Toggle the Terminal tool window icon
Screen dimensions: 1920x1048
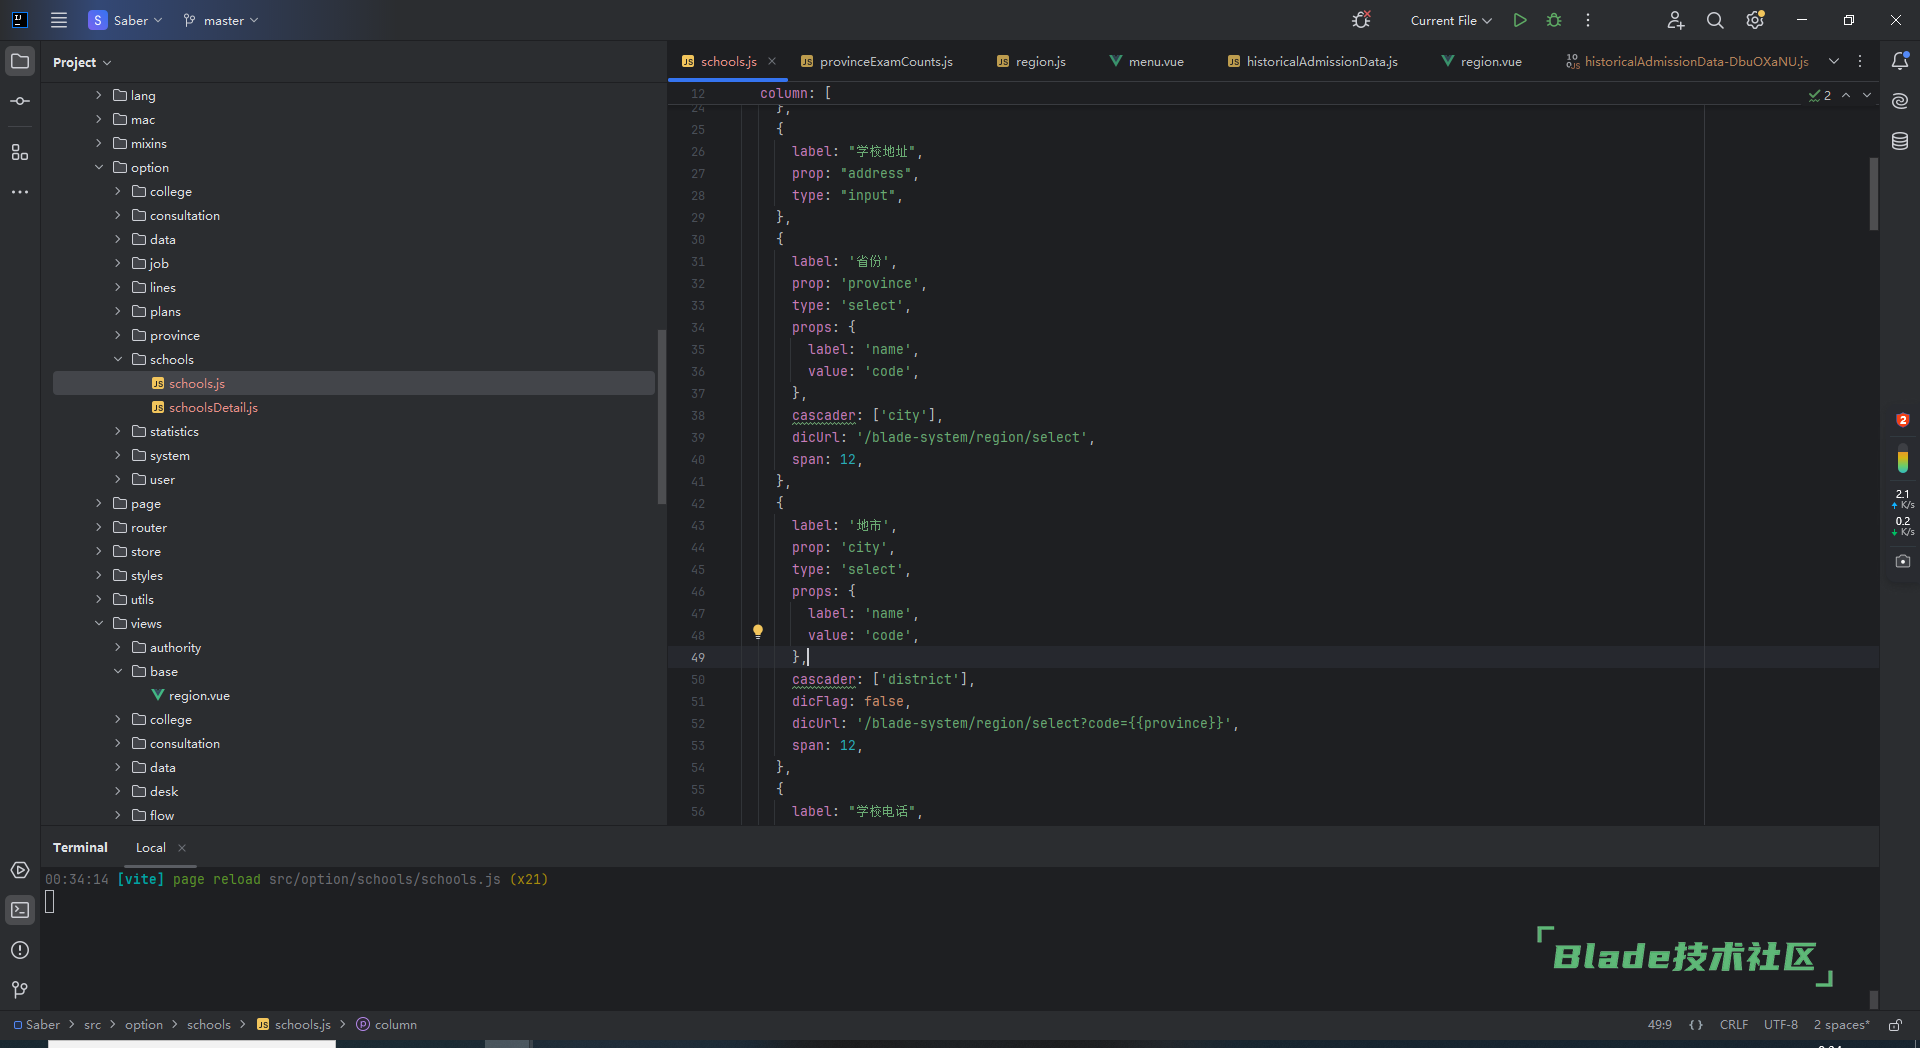coord(20,910)
